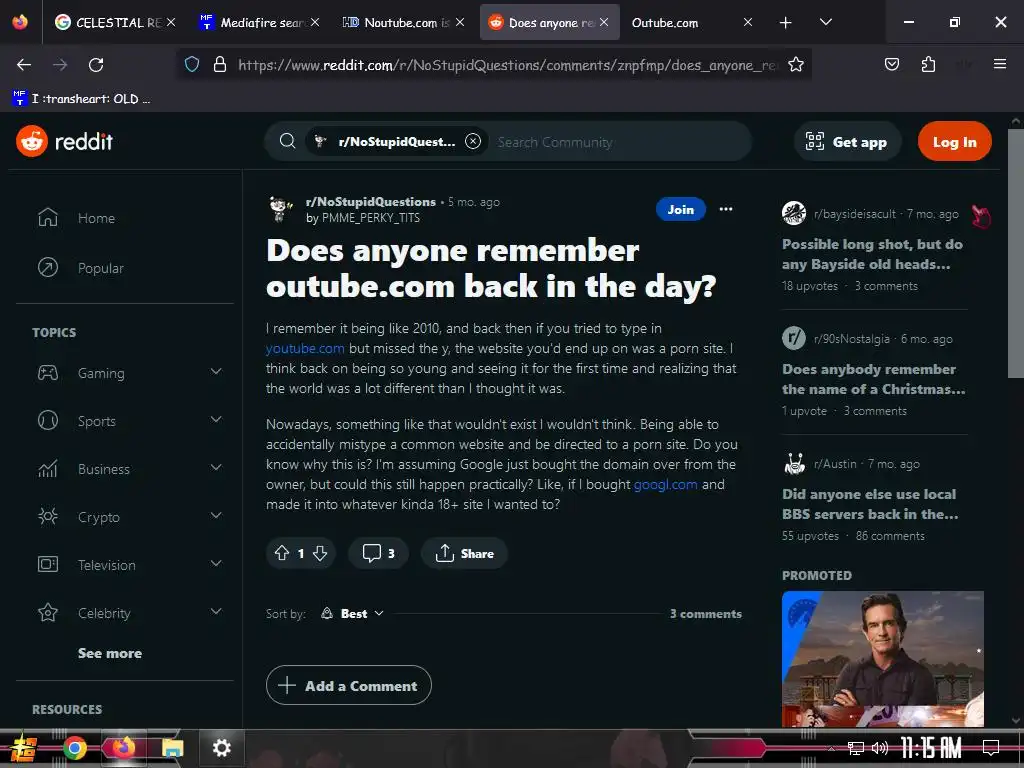Click the page vertical scrollbar
This screenshot has width=1024, height=768.
pyautogui.click(x=1015, y=253)
